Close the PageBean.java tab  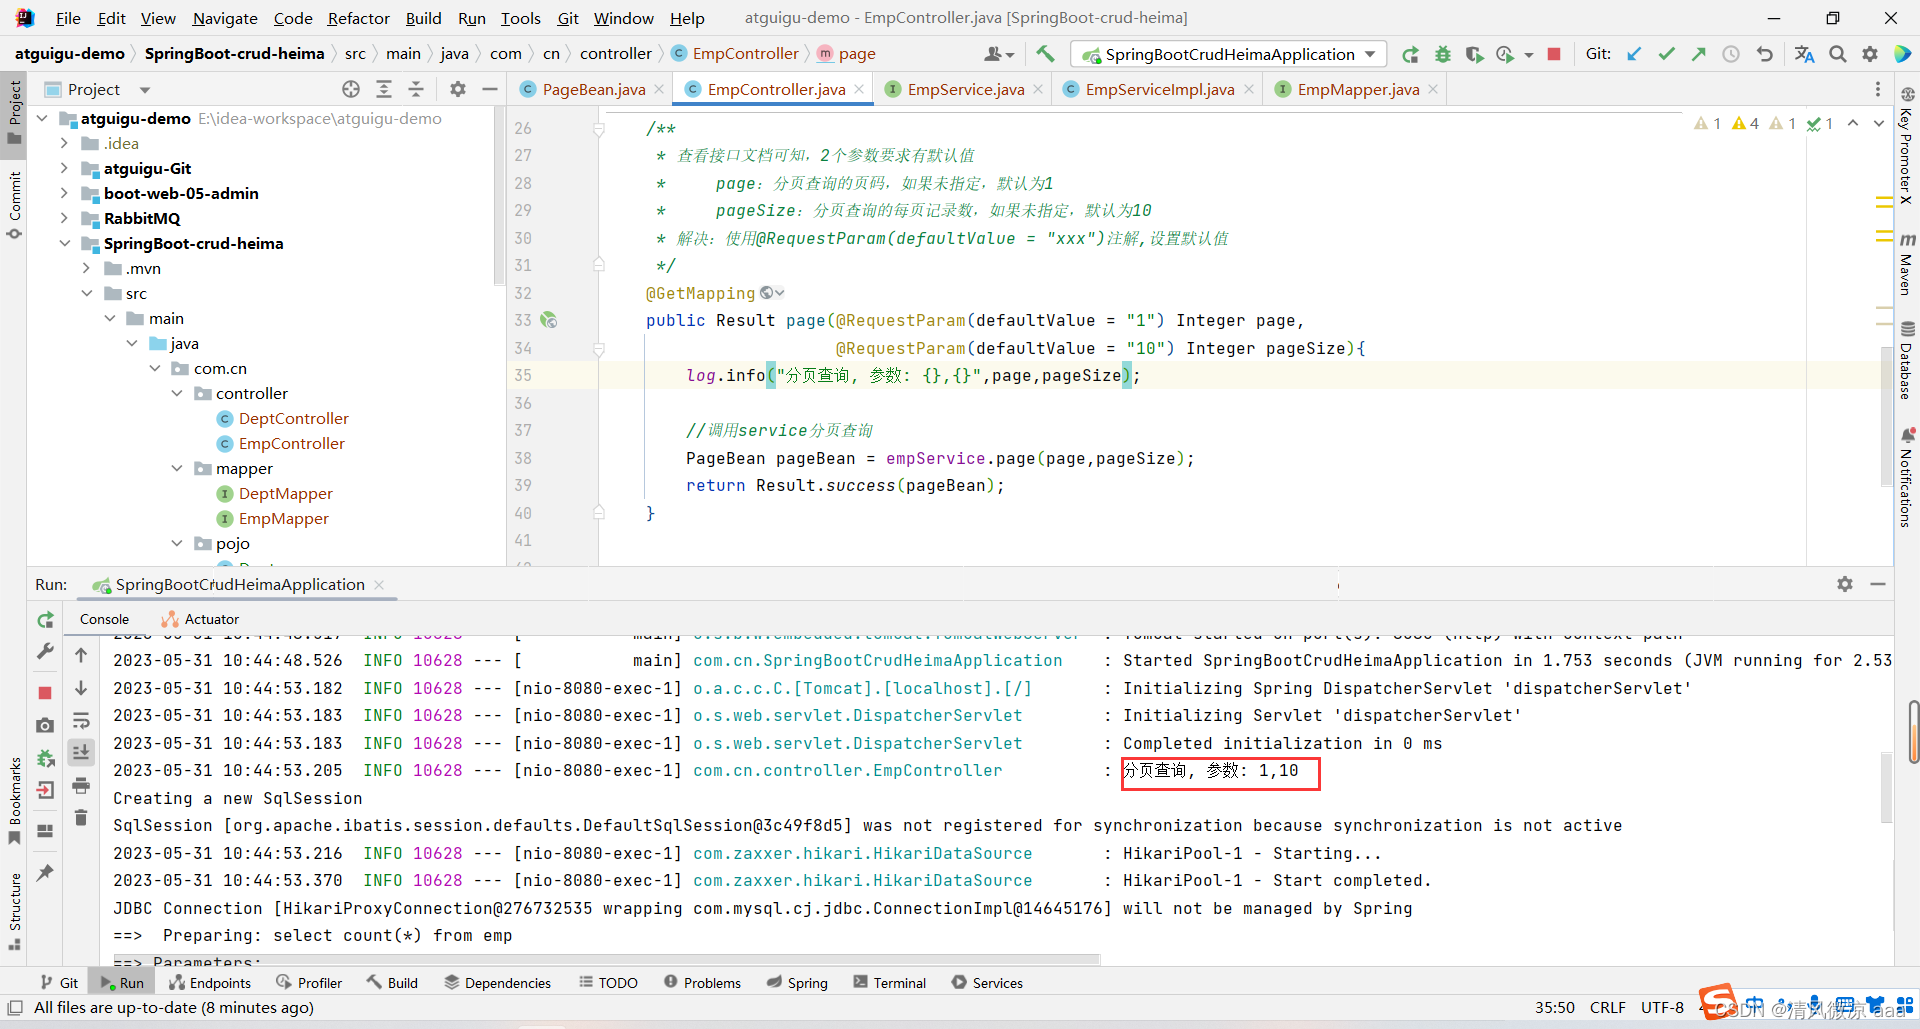pyautogui.click(x=659, y=89)
